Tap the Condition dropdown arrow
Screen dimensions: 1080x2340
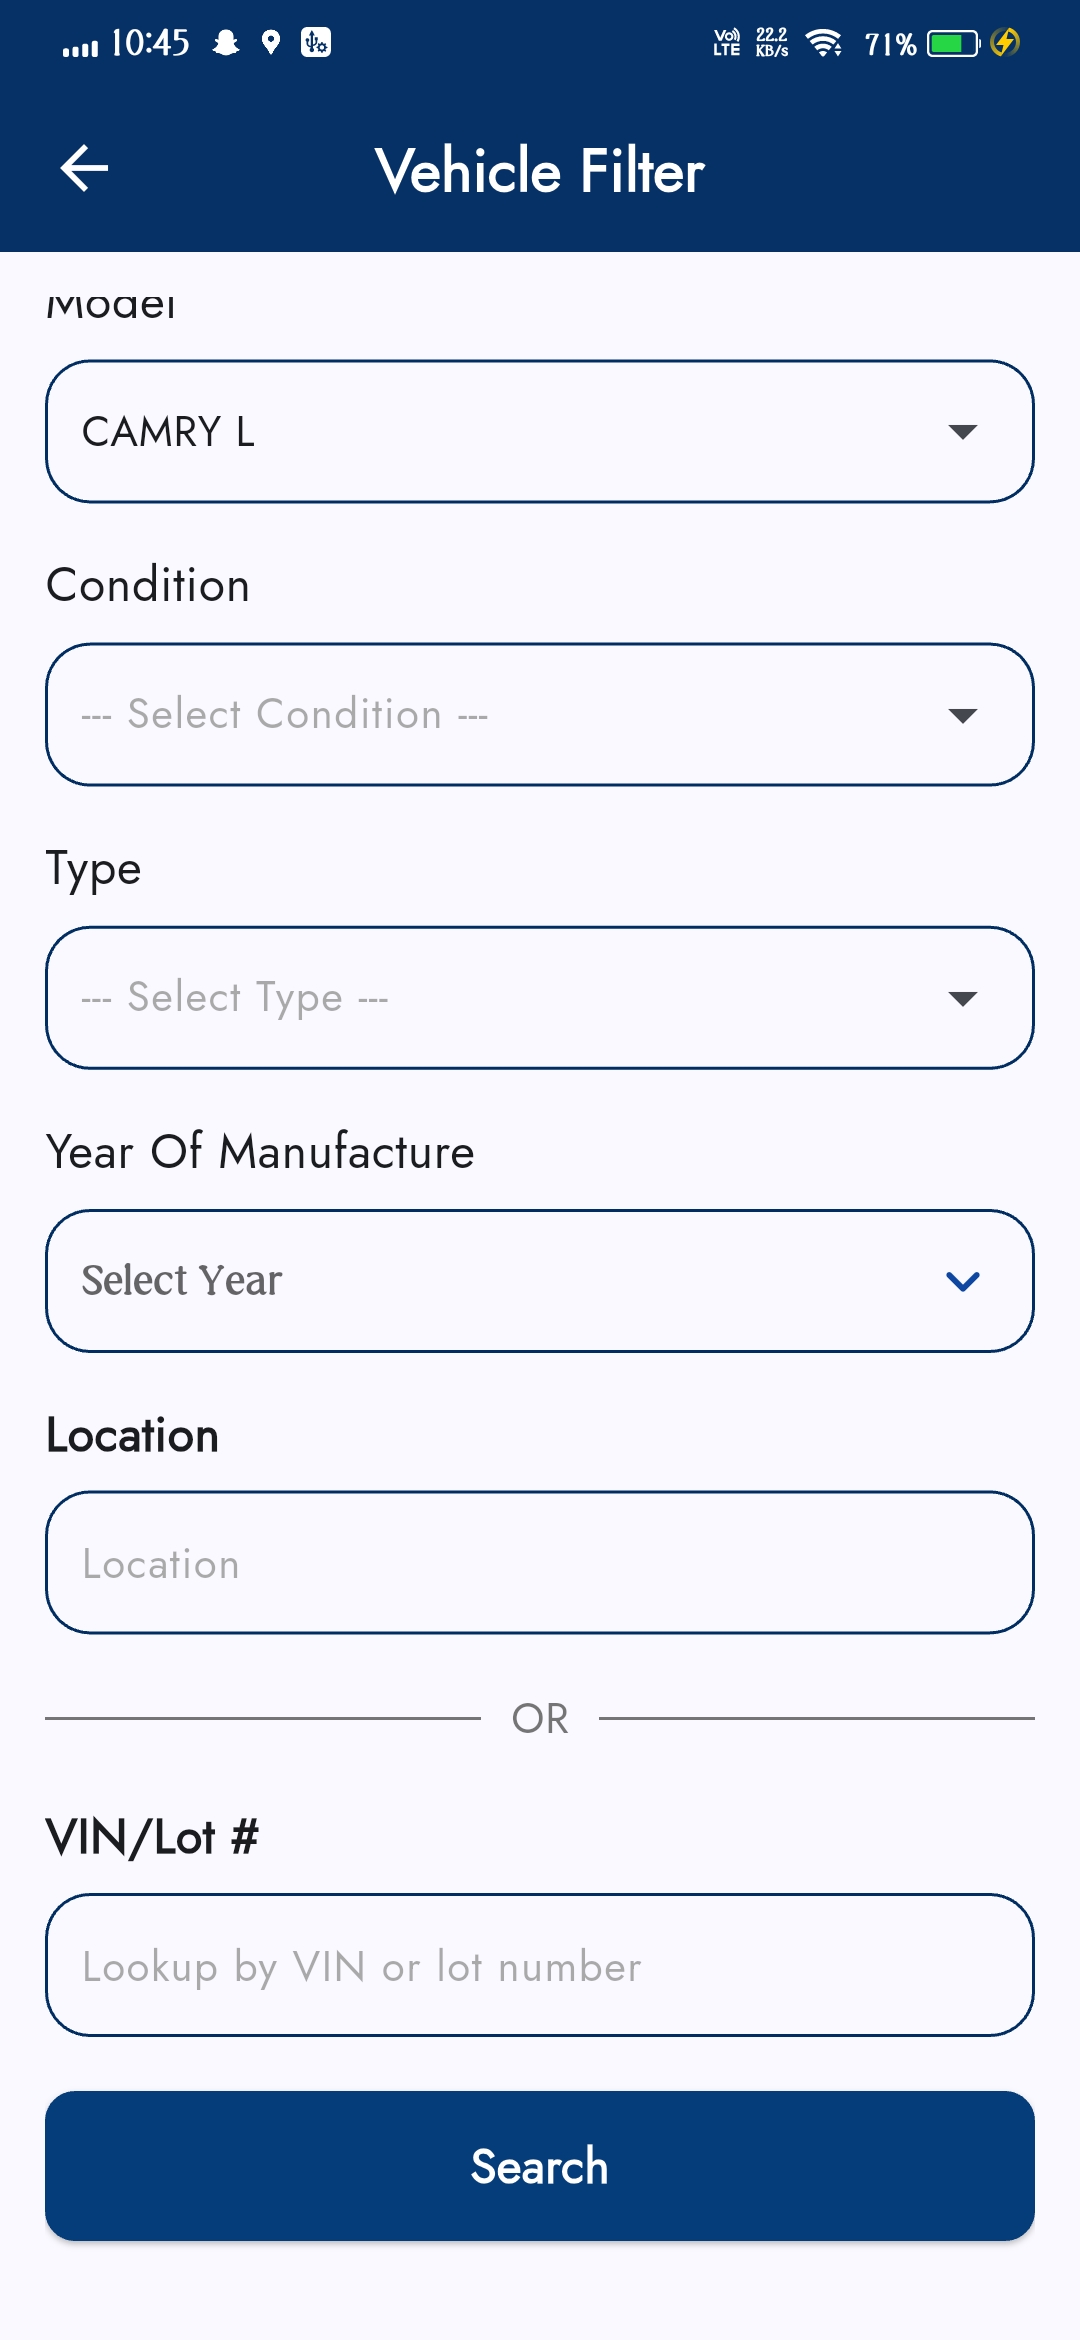click(962, 715)
